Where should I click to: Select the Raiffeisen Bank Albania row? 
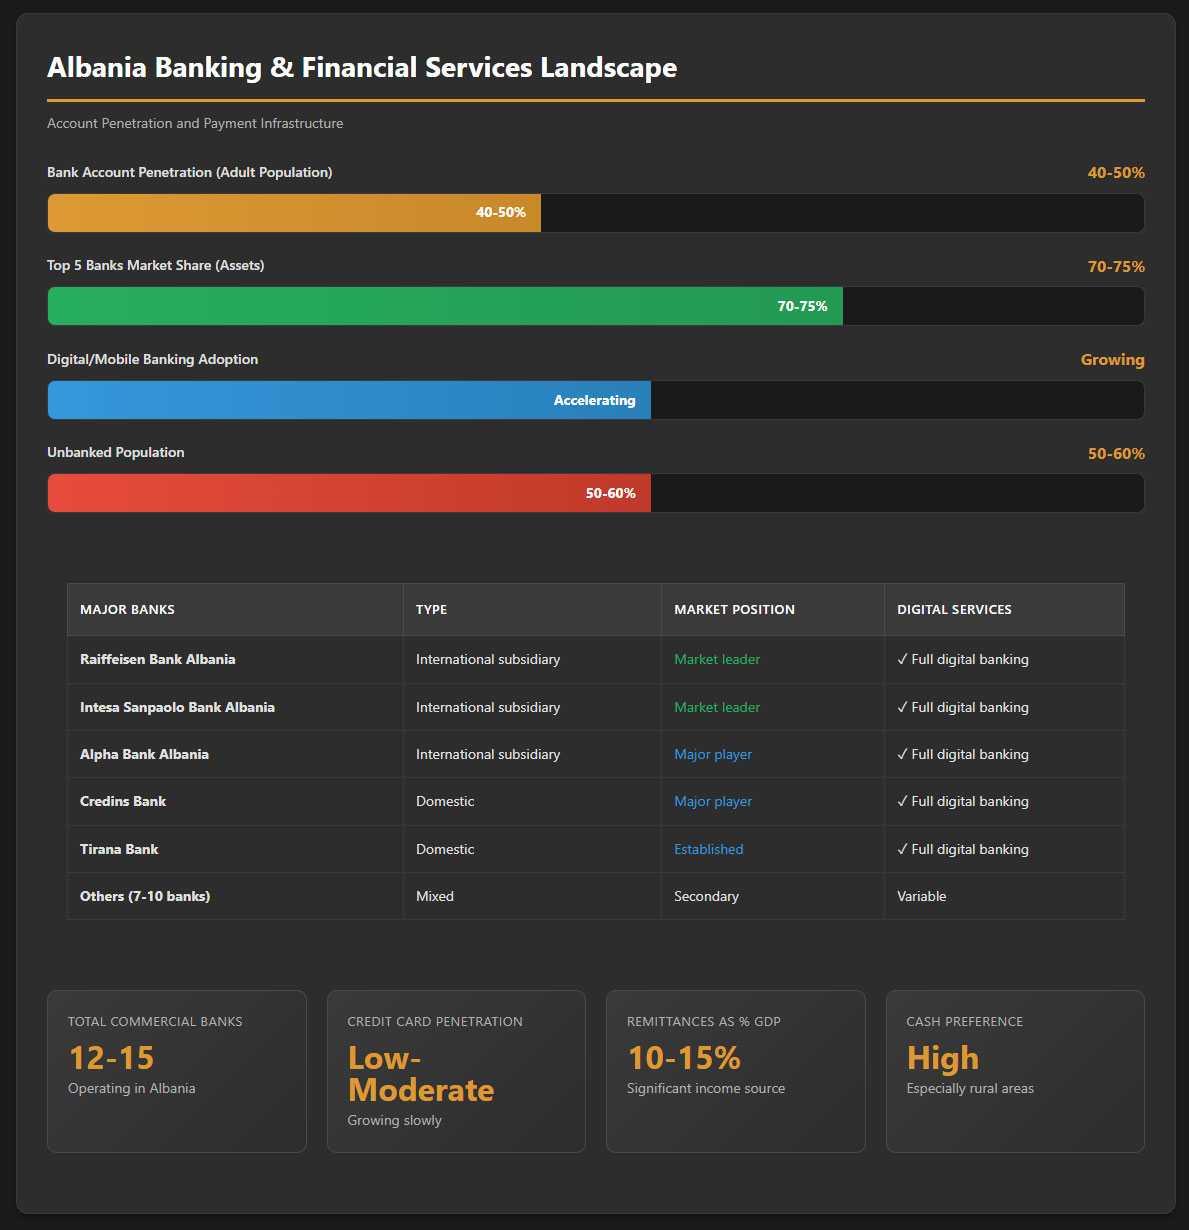pyautogui.click(x=158, y=659)
